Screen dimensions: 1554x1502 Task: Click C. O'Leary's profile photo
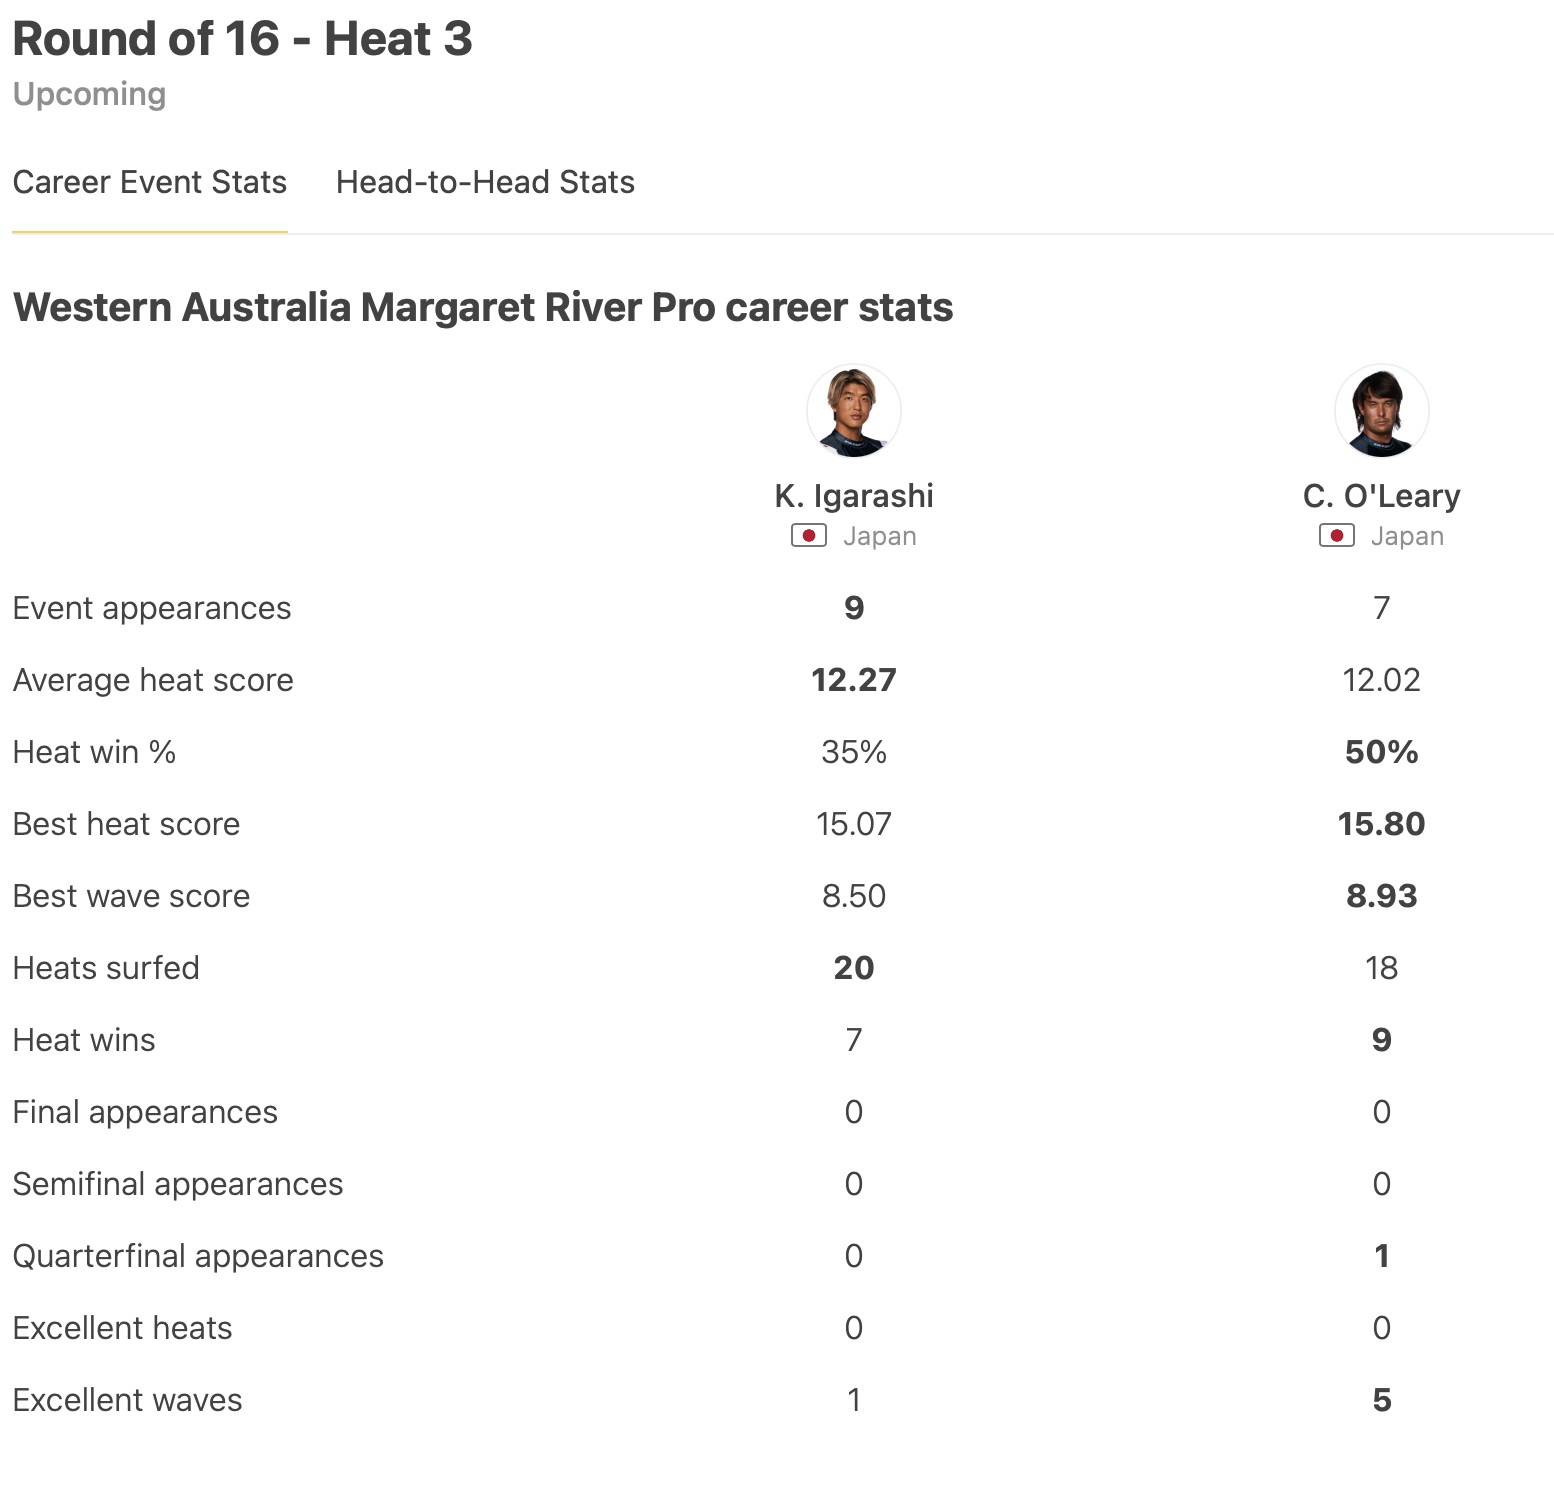pos(1381,411)
